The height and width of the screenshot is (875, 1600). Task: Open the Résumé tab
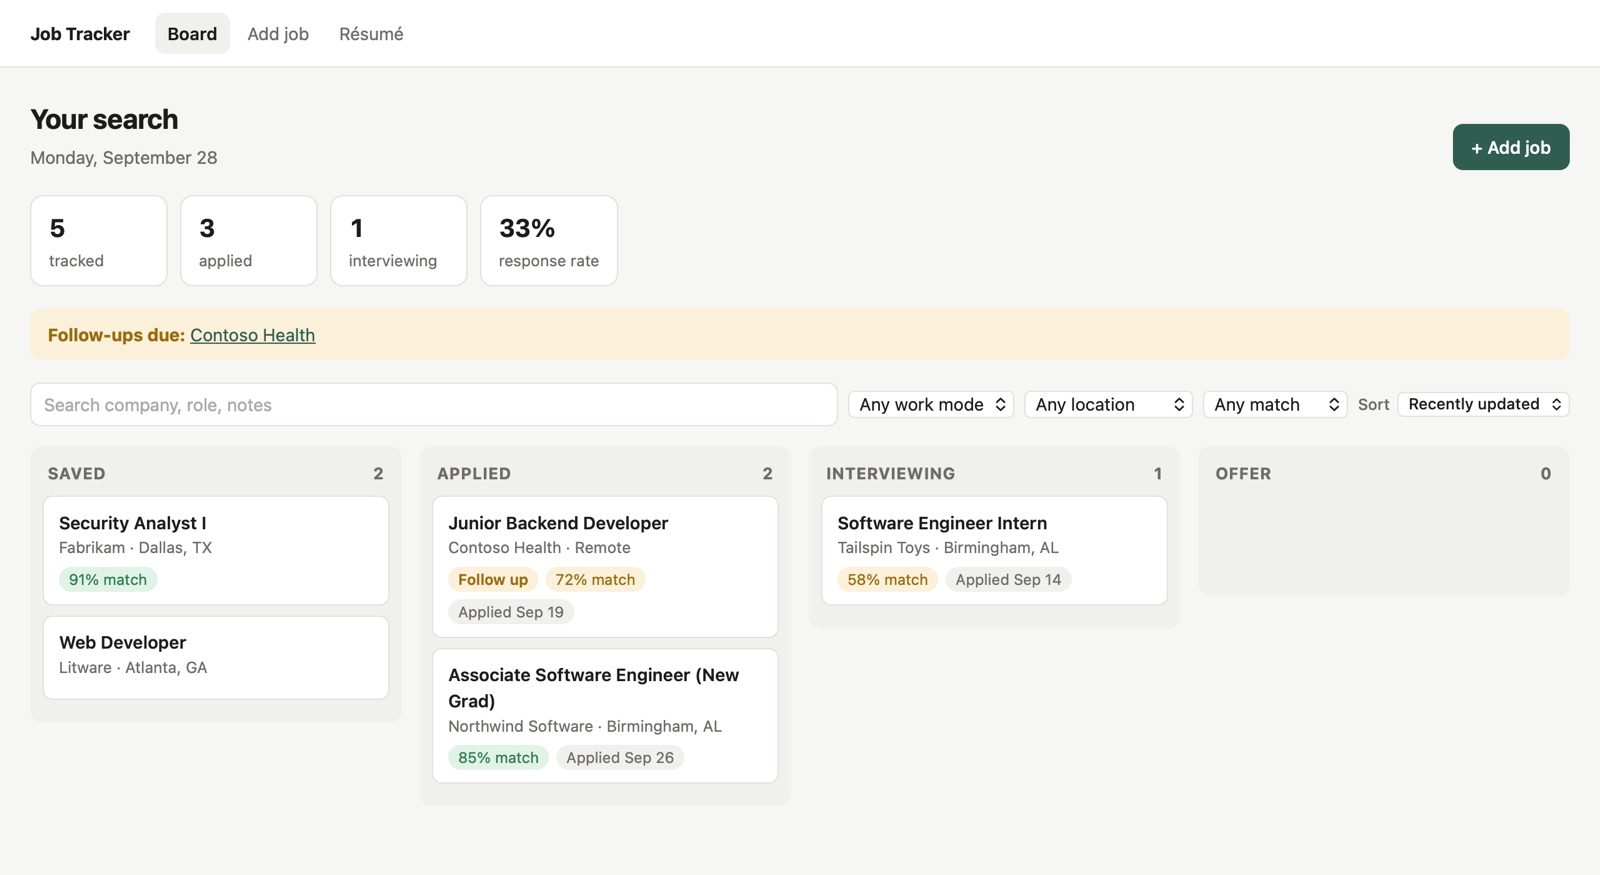tap(371, 34)
